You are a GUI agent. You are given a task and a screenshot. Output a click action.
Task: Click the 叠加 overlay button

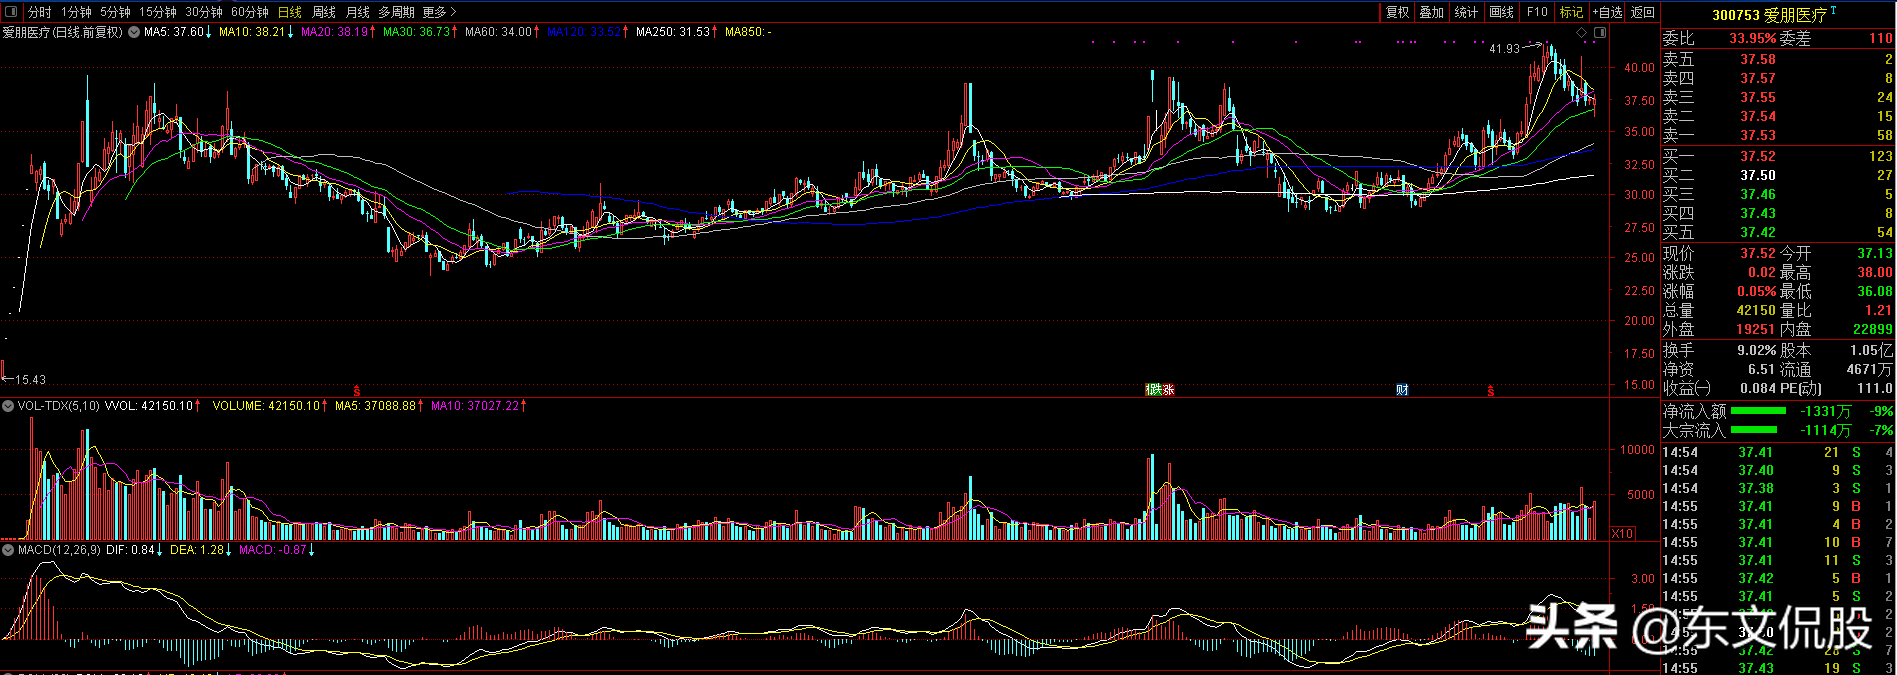click(1432, 12)
